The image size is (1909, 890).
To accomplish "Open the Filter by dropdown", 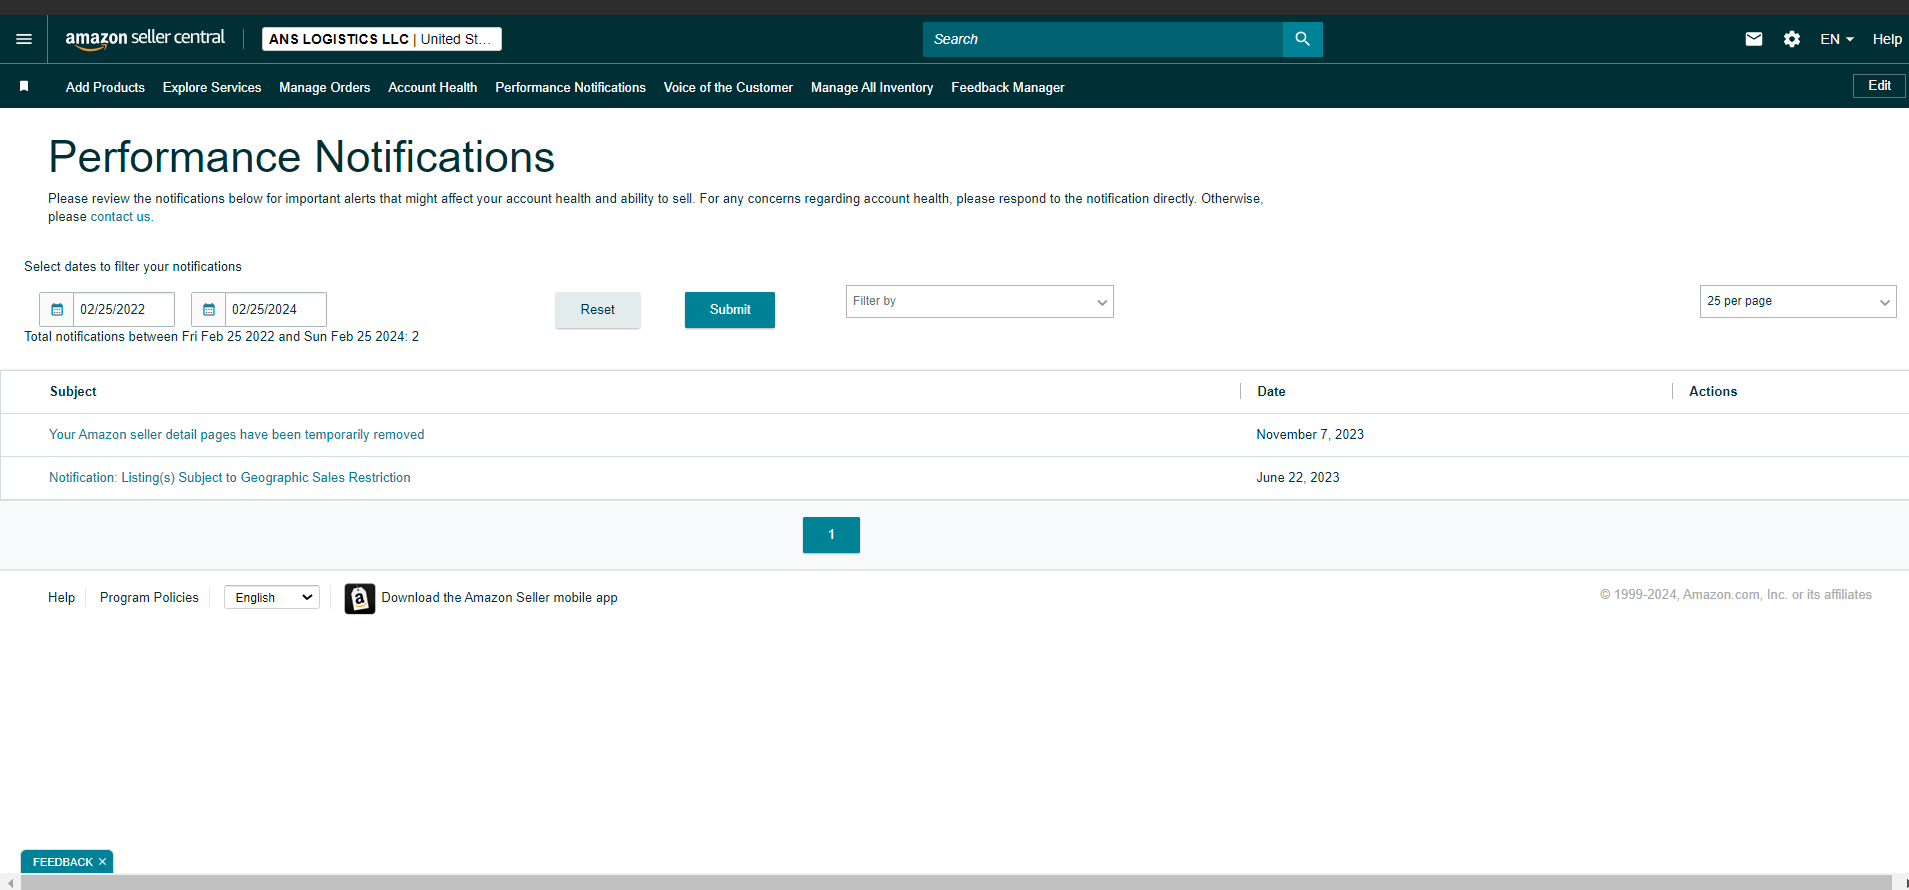I will click(x=980, y=301).
